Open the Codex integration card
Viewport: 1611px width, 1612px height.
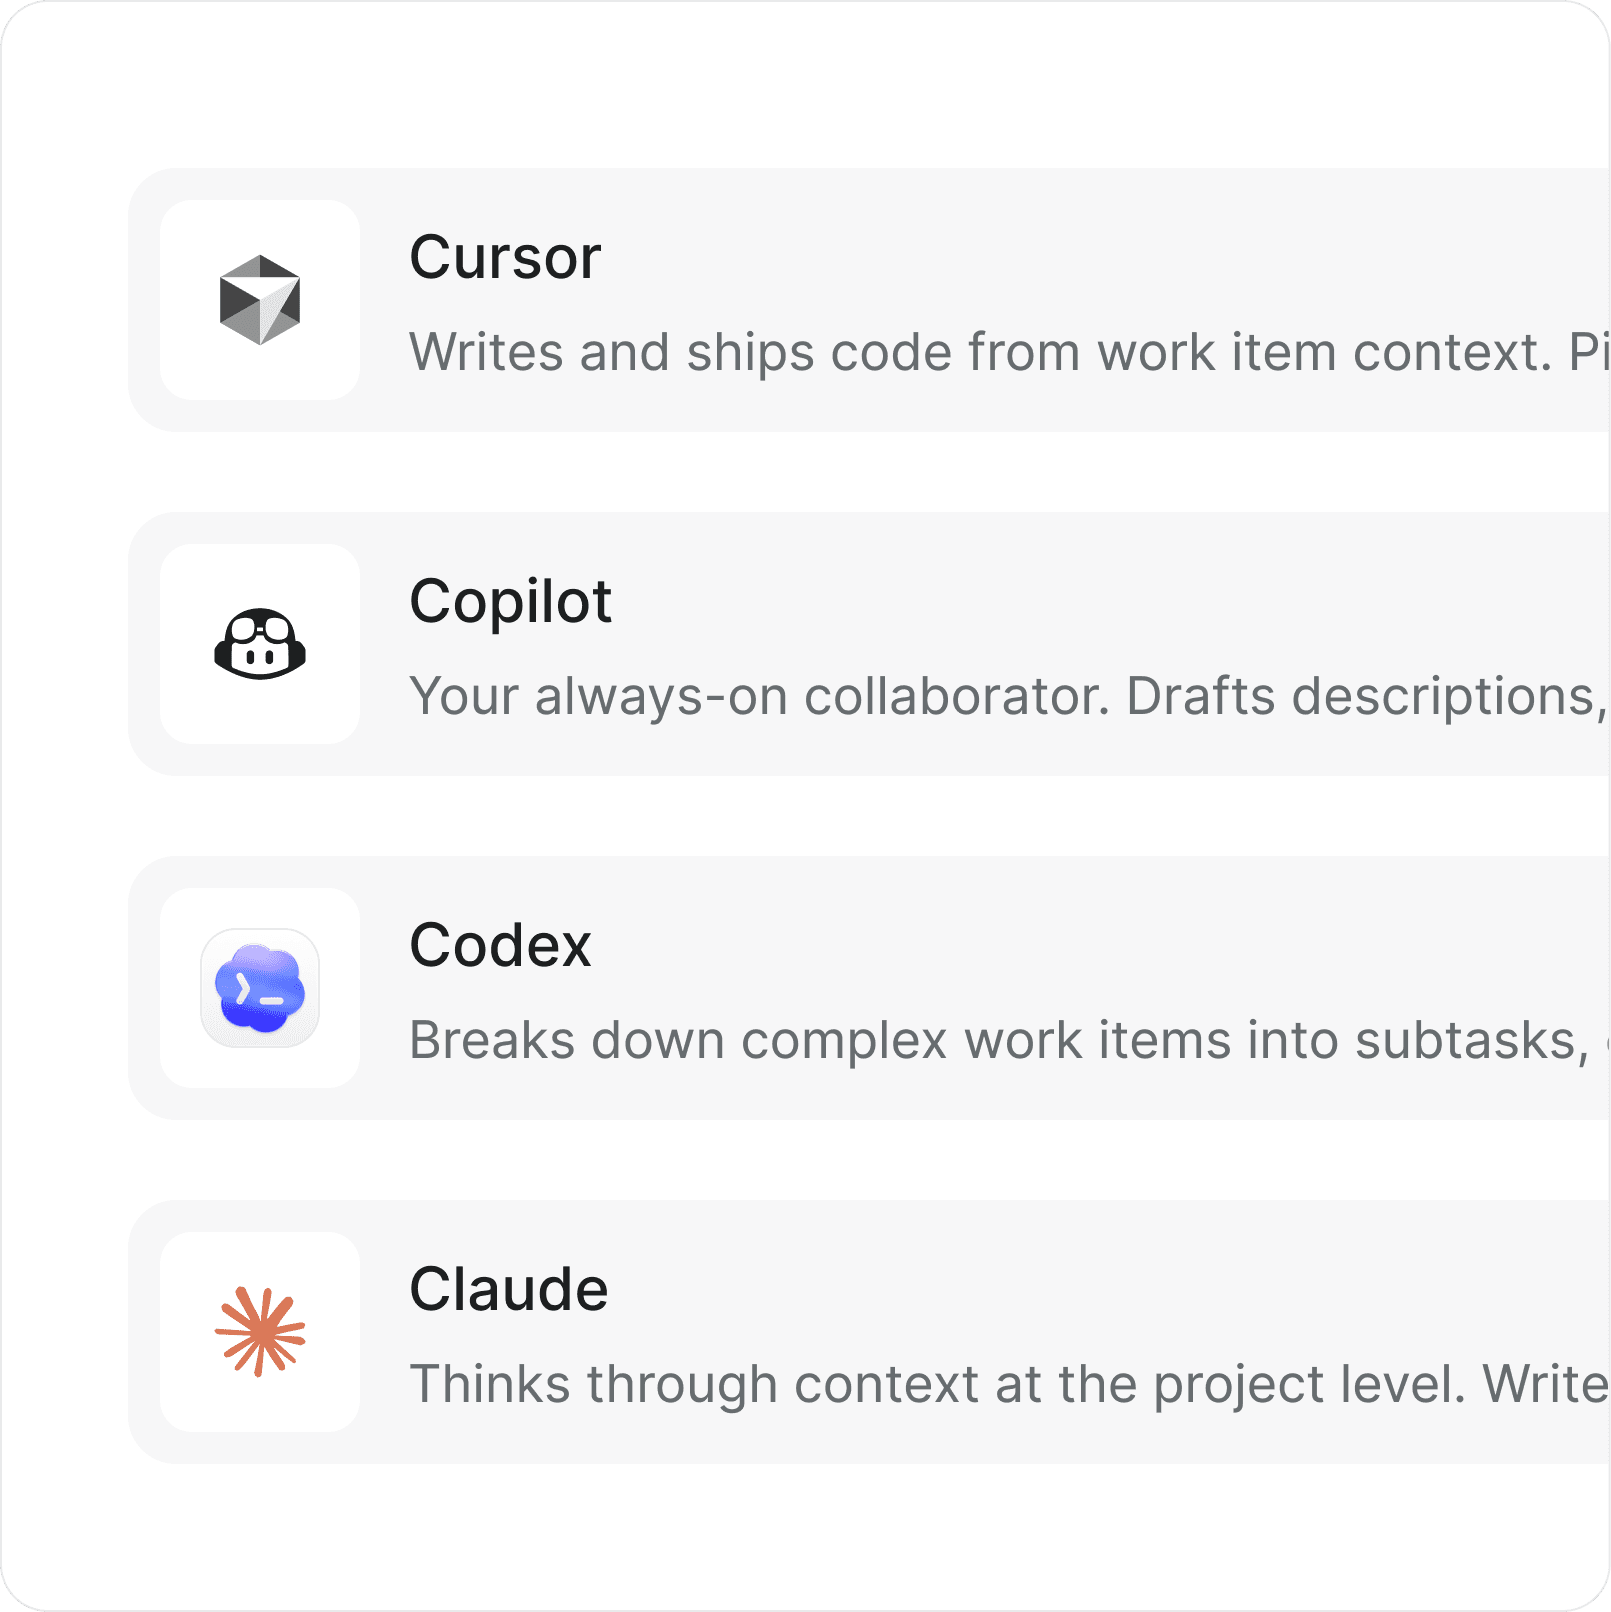[x=800, y=988]
